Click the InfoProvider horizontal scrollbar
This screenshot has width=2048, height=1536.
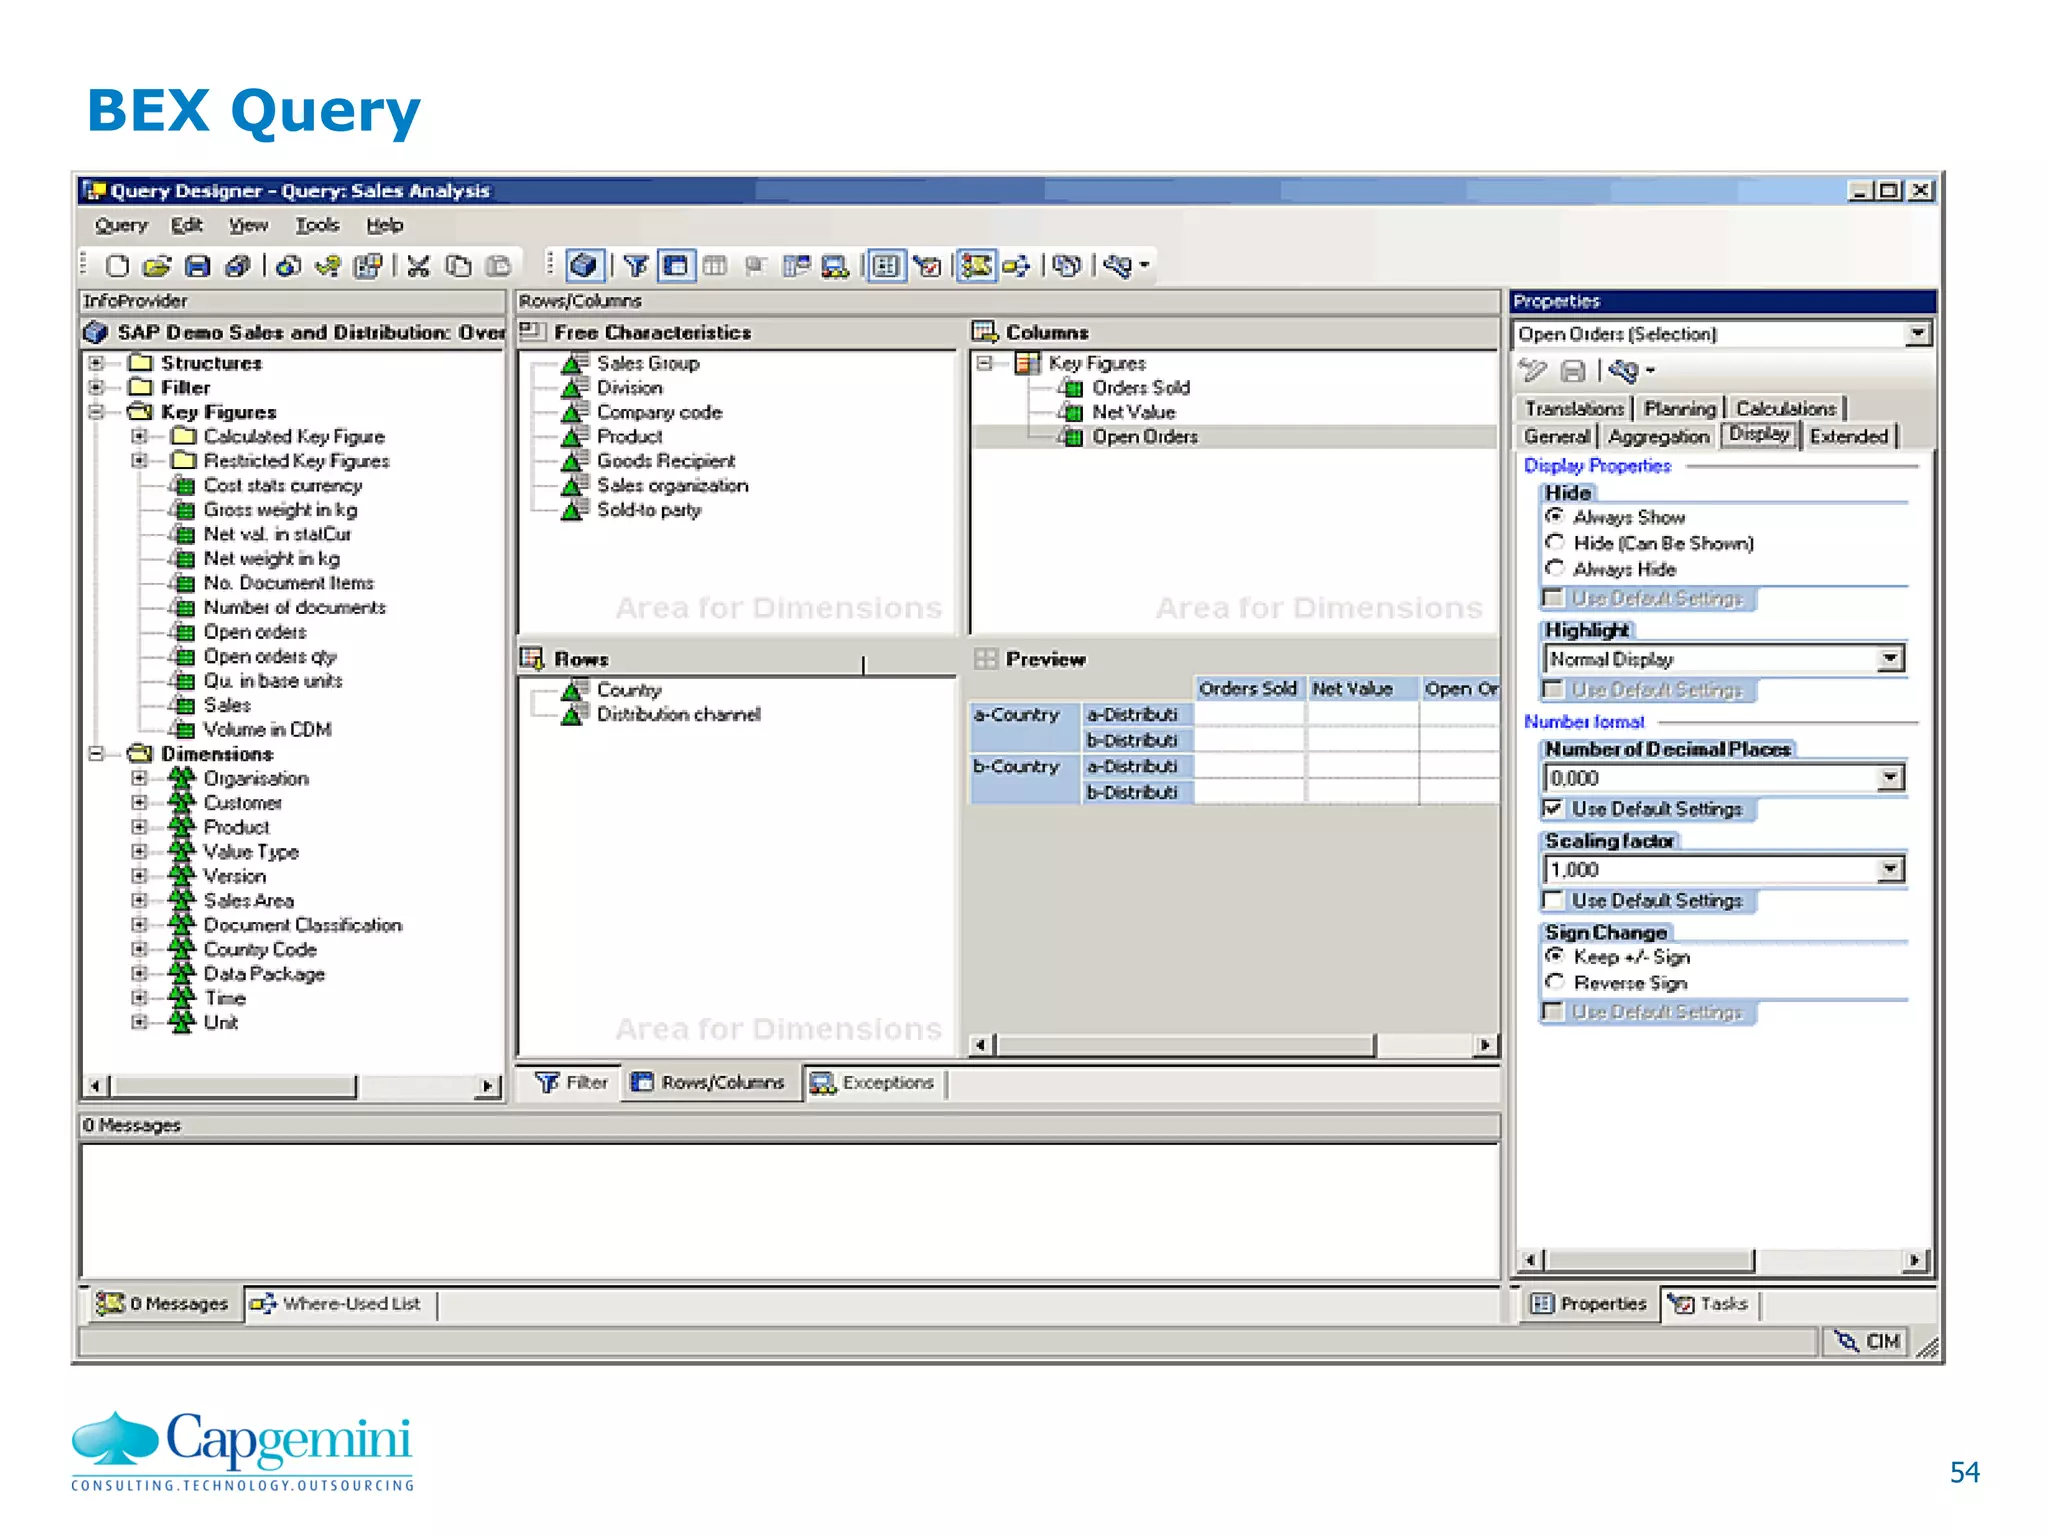[x=292, y=1086]
